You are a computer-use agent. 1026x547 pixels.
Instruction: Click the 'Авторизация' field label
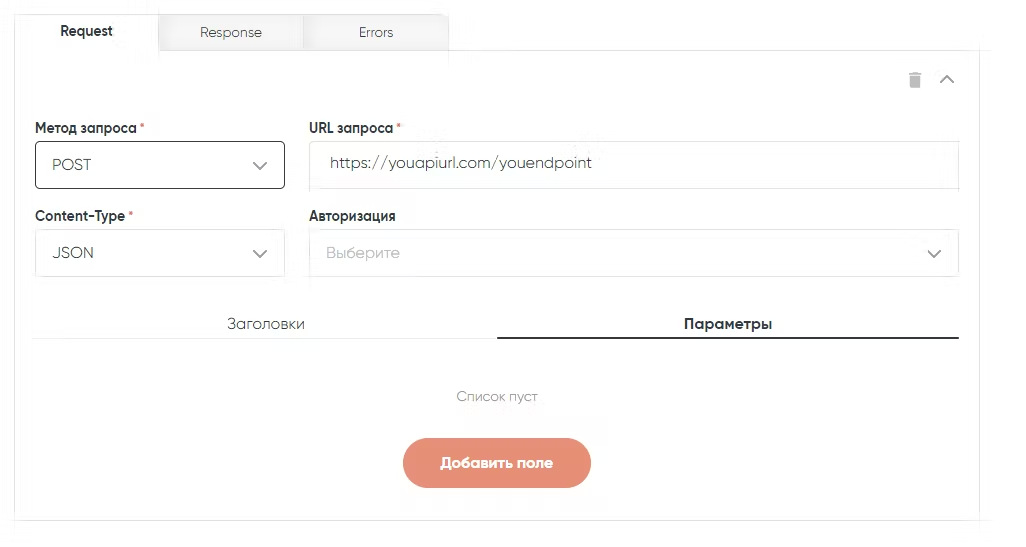(x=352, y=216)
